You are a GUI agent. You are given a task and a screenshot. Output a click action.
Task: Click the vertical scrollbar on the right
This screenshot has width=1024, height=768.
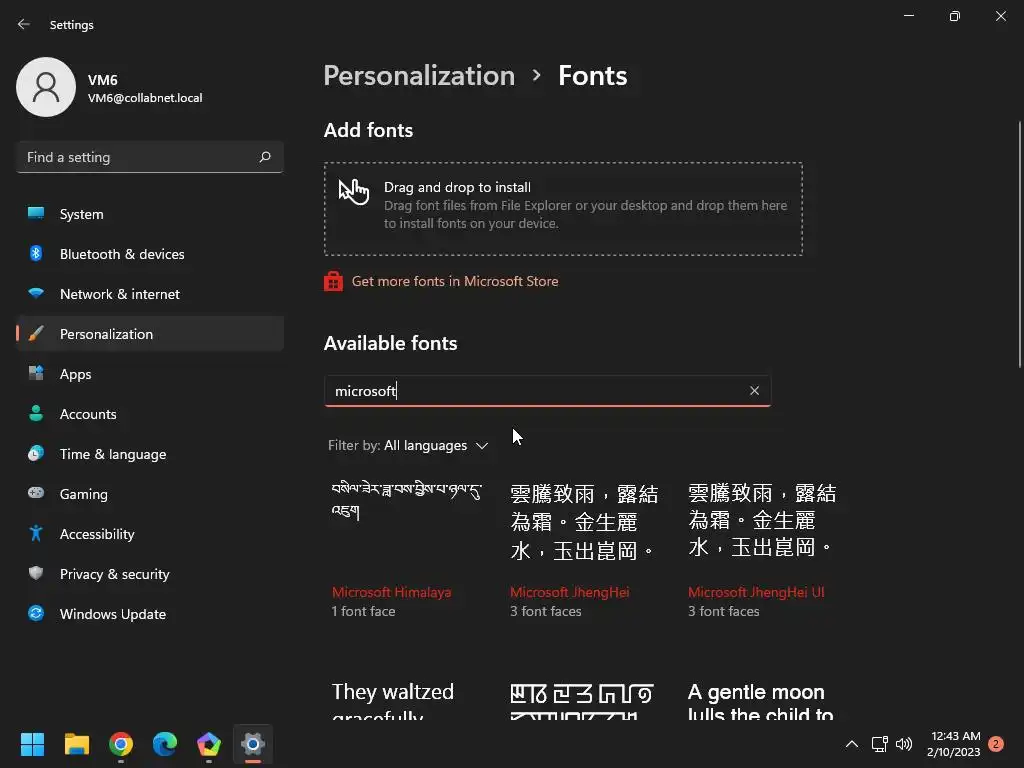1019,244
